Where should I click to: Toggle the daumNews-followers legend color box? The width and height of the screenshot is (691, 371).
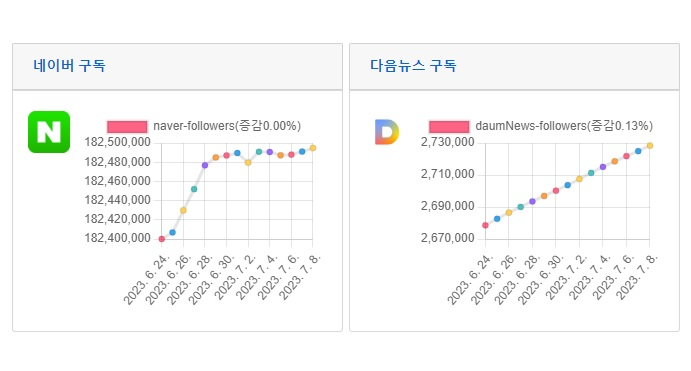[449, 126]
